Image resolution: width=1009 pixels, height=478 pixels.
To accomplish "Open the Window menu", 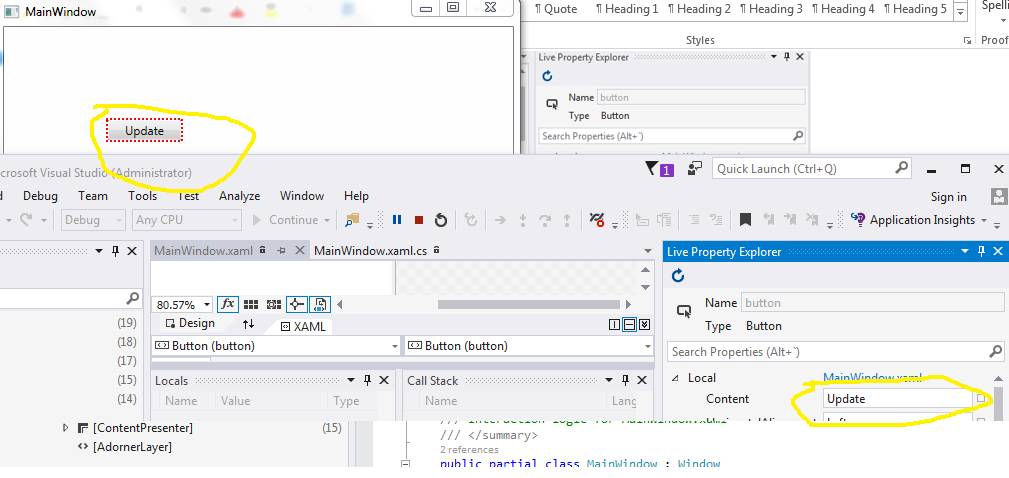I will tap(302, 196).
